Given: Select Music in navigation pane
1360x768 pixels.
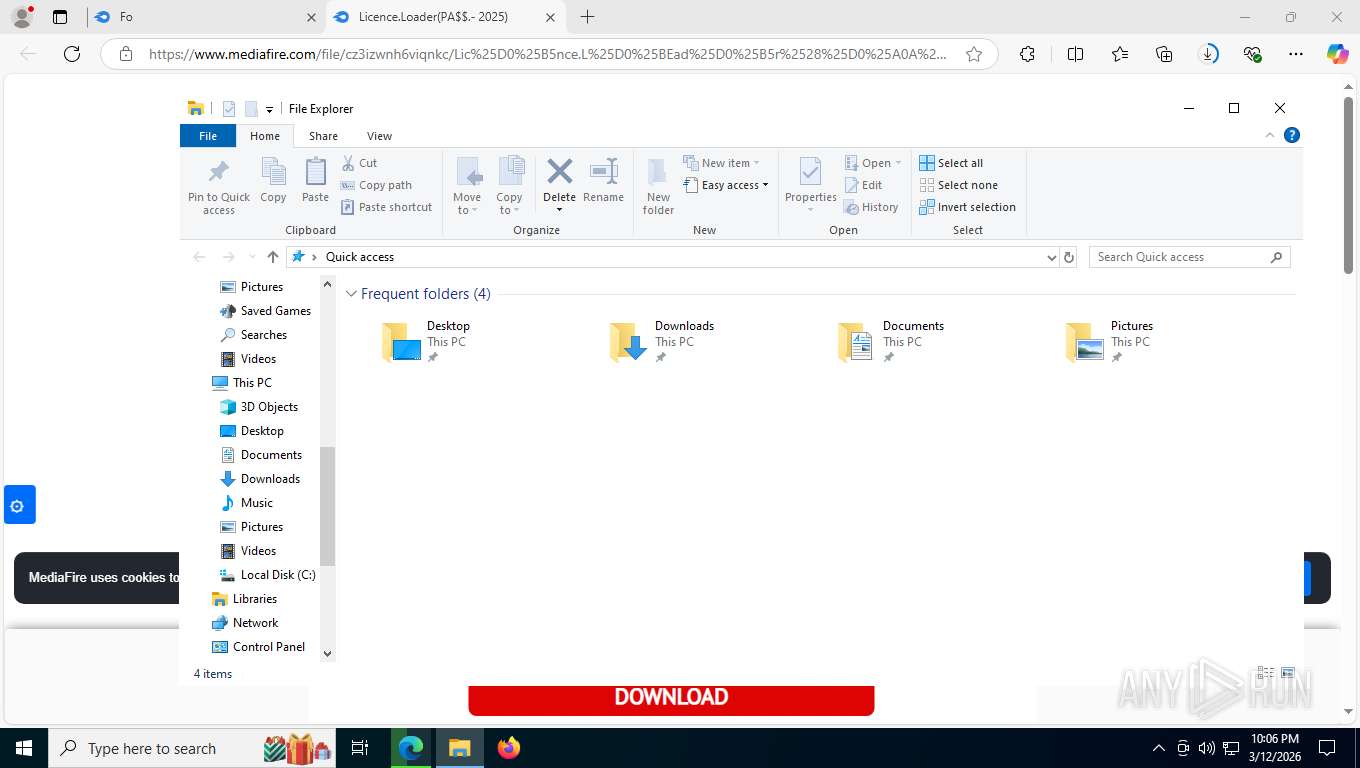Looking at the screenshot, I should coord(246,503).
